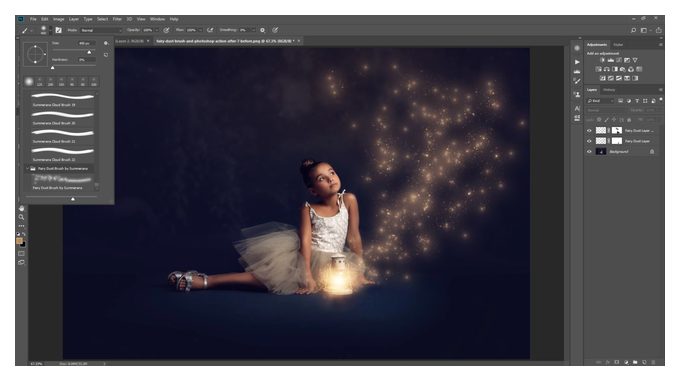Select Summerana Cloud Brush 19 stroke
The width and height of the screenshot is (680, 381).
coord(62,96)
